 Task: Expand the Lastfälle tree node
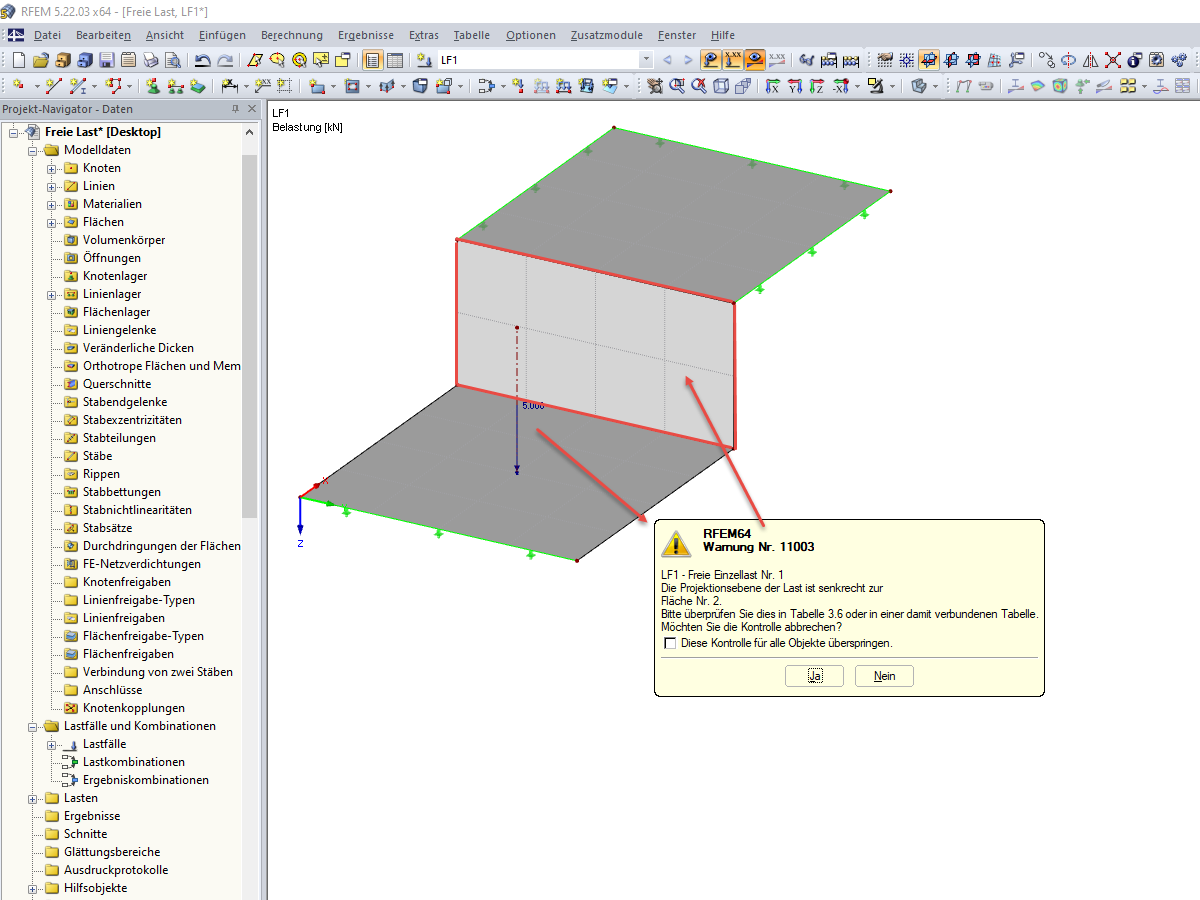click(x=49, y=743)
